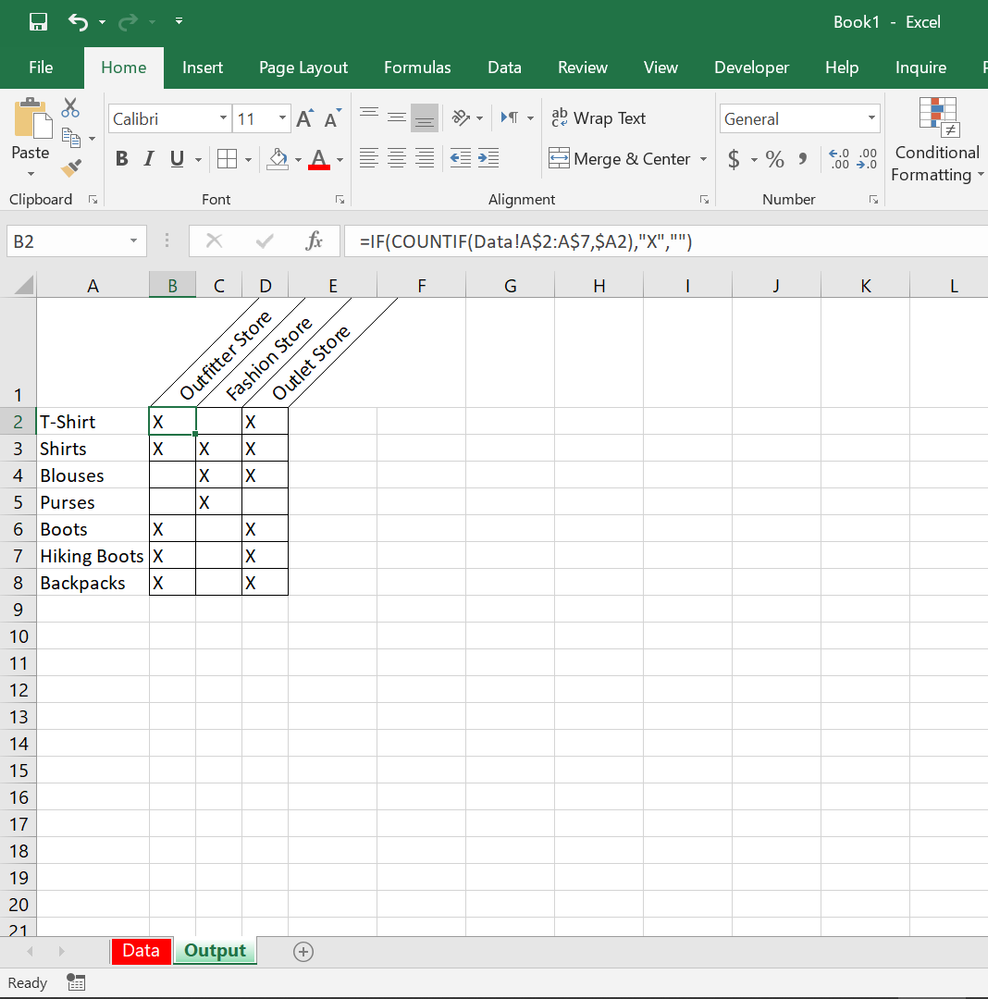The height and width of the screenshot is (999, 988).
Task: Click the macro recording status bar icon
Action: (x=76, y=982)
